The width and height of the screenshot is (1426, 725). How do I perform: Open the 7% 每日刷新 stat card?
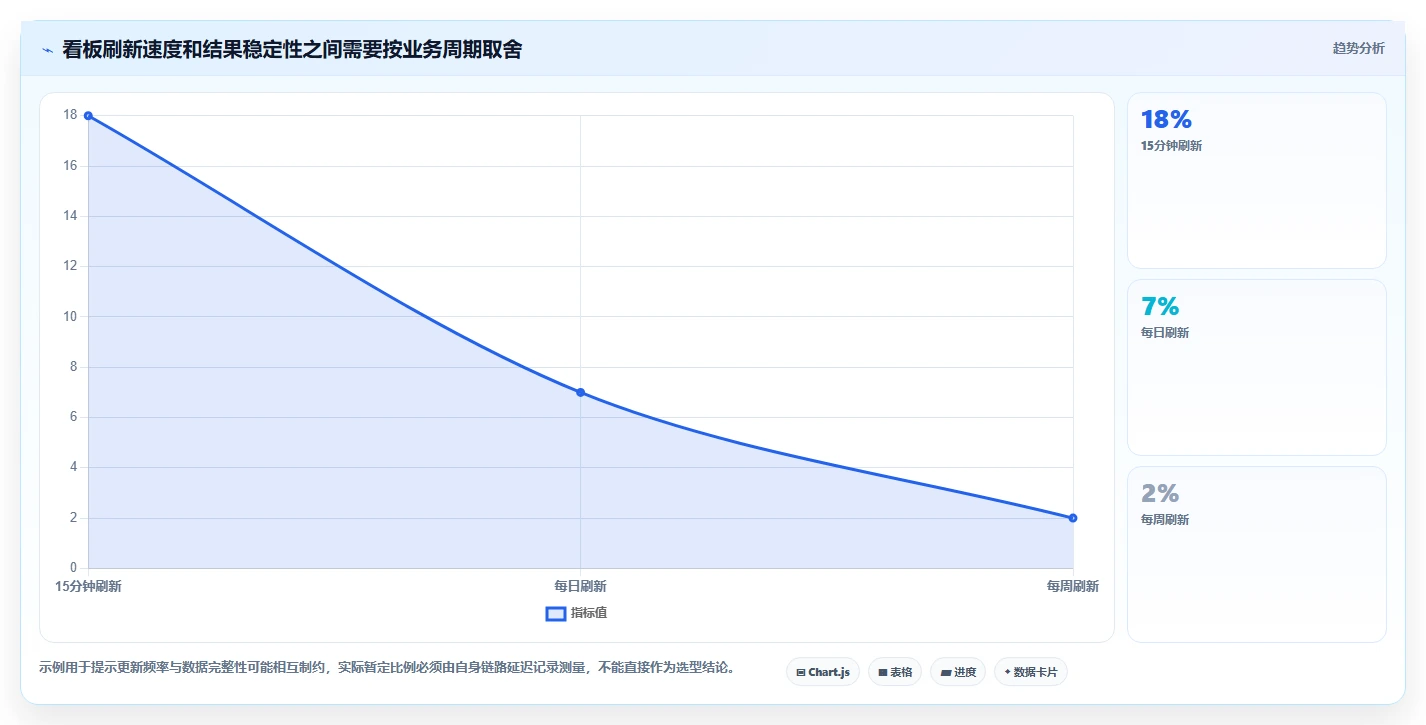(1257, 368)
